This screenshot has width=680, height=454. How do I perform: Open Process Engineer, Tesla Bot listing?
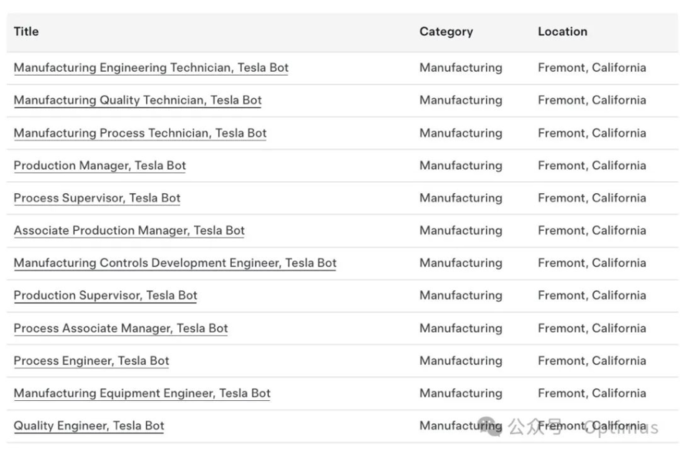91,360
